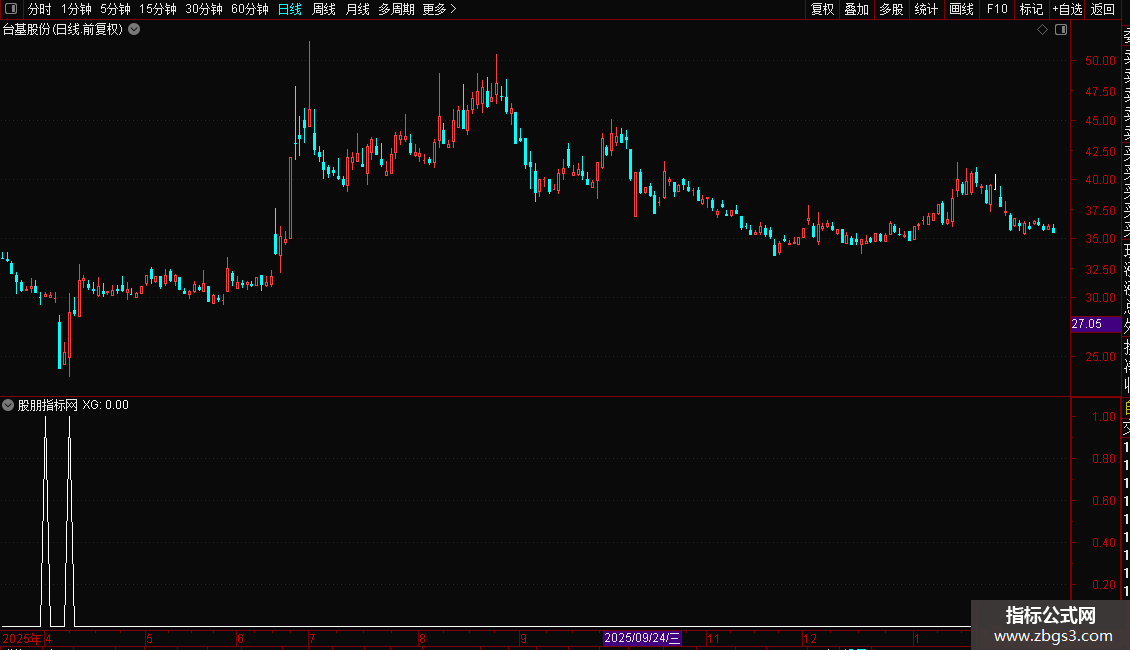Switch to 周线 weekly chart
The height and width of the screenshot is (650, 1130).
click(x=324, y=9)
